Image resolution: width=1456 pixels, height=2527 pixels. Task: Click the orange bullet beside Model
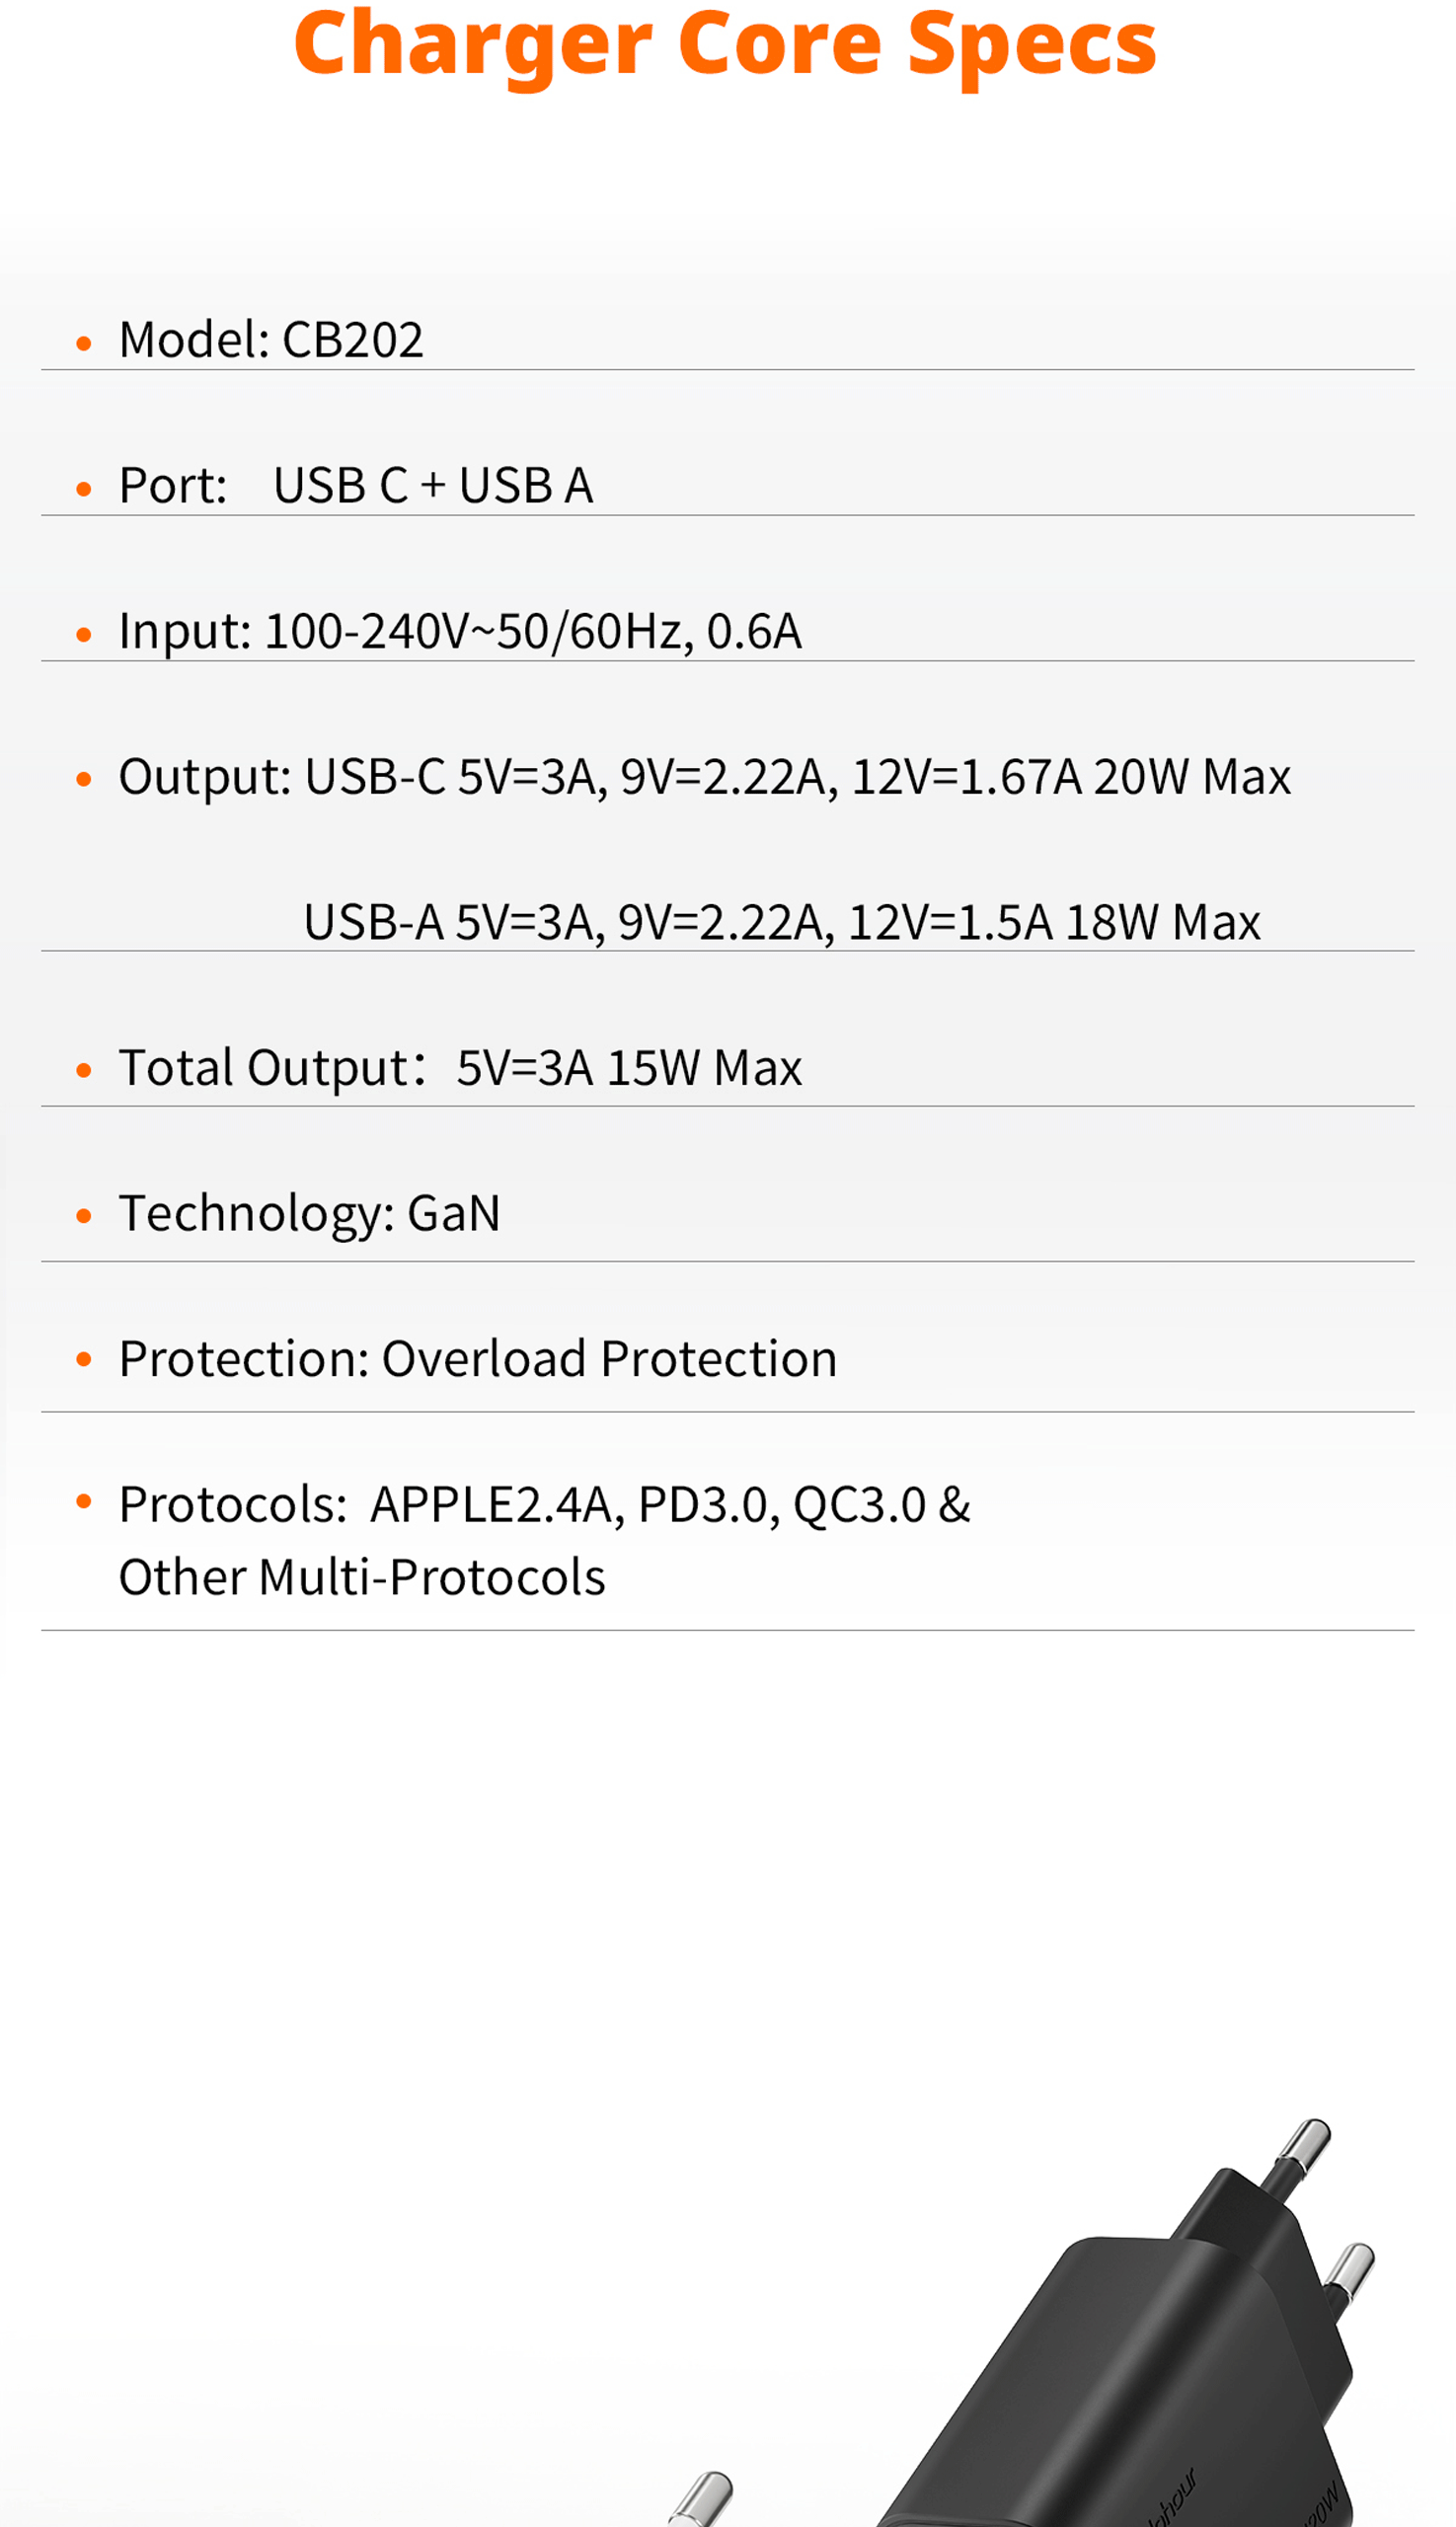(84, 344)
